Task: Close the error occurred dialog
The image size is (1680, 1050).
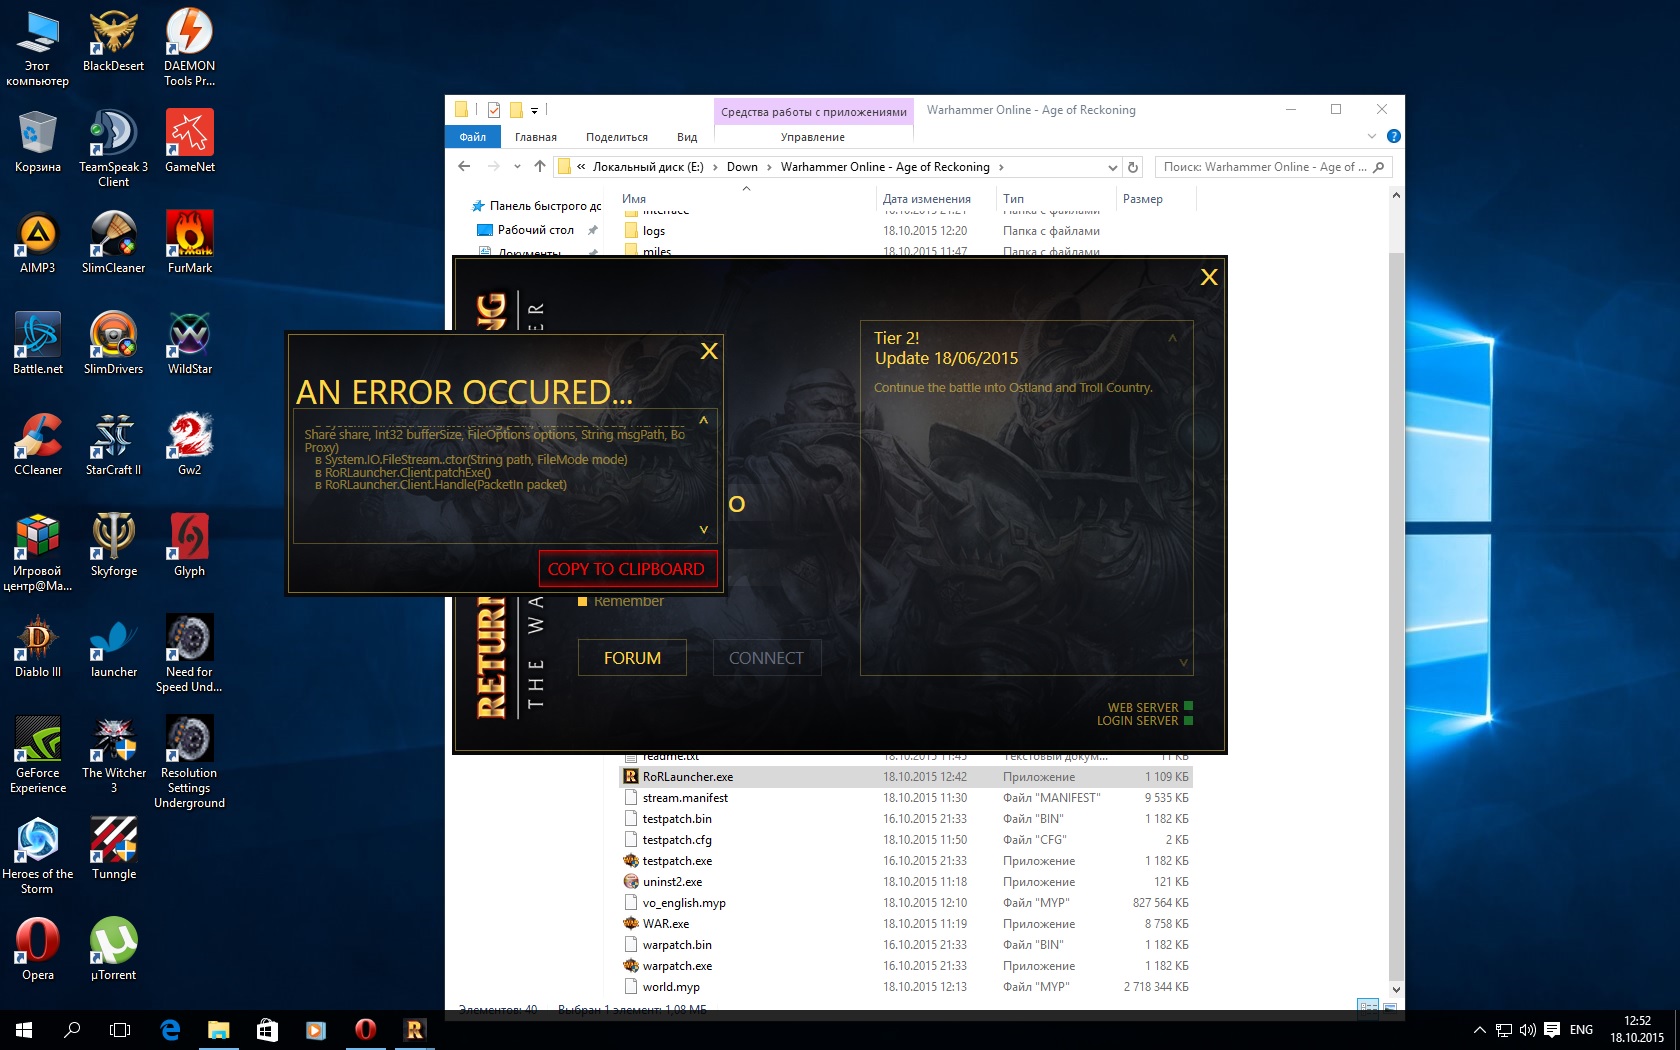Action: (x=709, y=351)
